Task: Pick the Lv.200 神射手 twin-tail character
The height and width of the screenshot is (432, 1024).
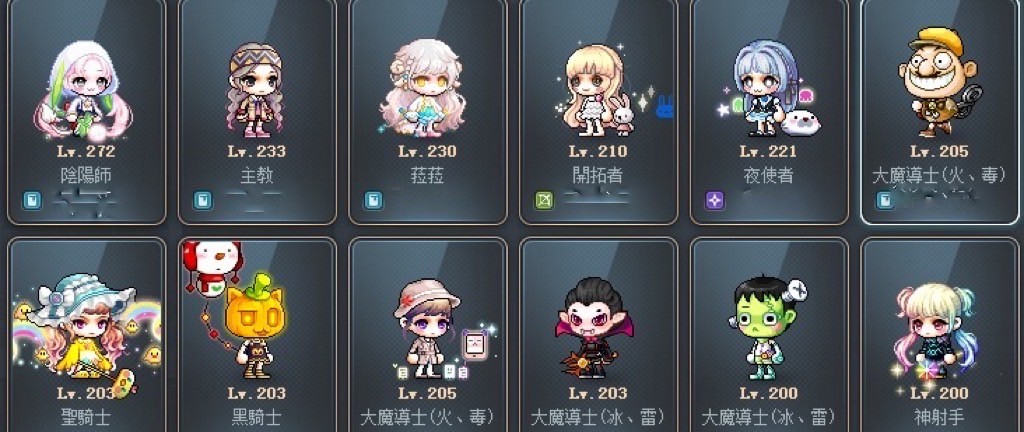Action: (940, 335)
